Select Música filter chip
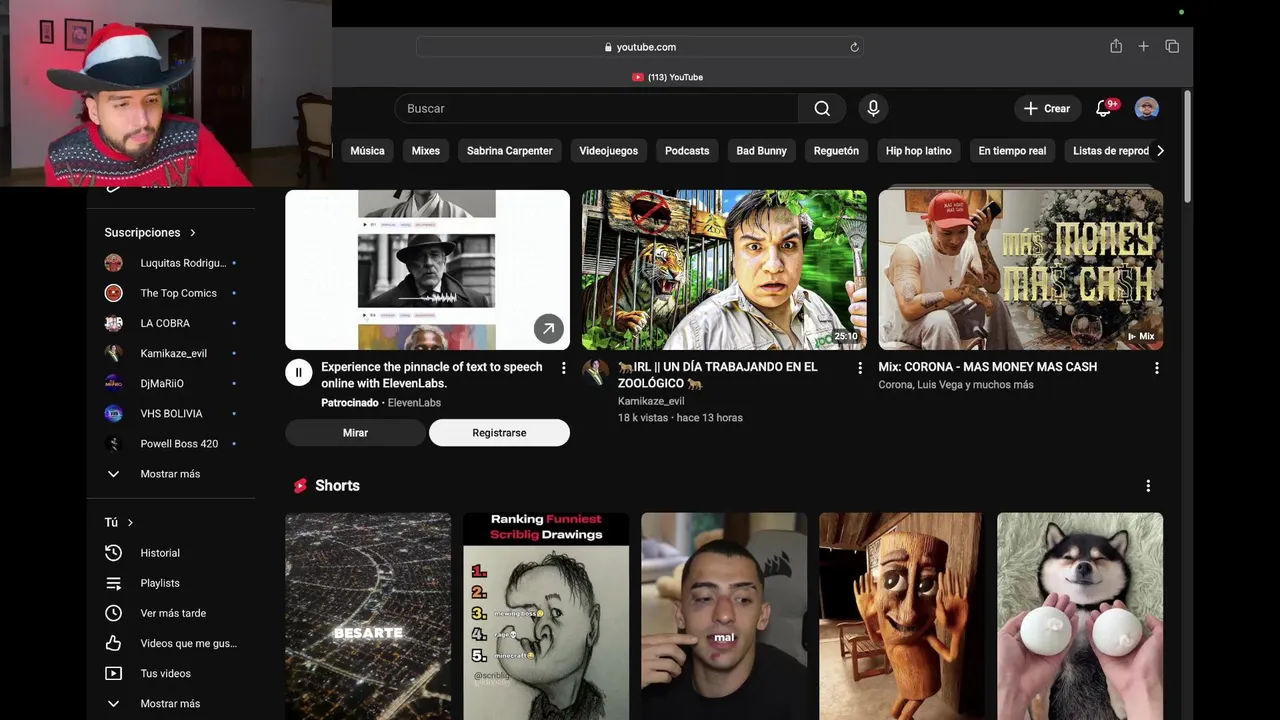 pos(367,151)
